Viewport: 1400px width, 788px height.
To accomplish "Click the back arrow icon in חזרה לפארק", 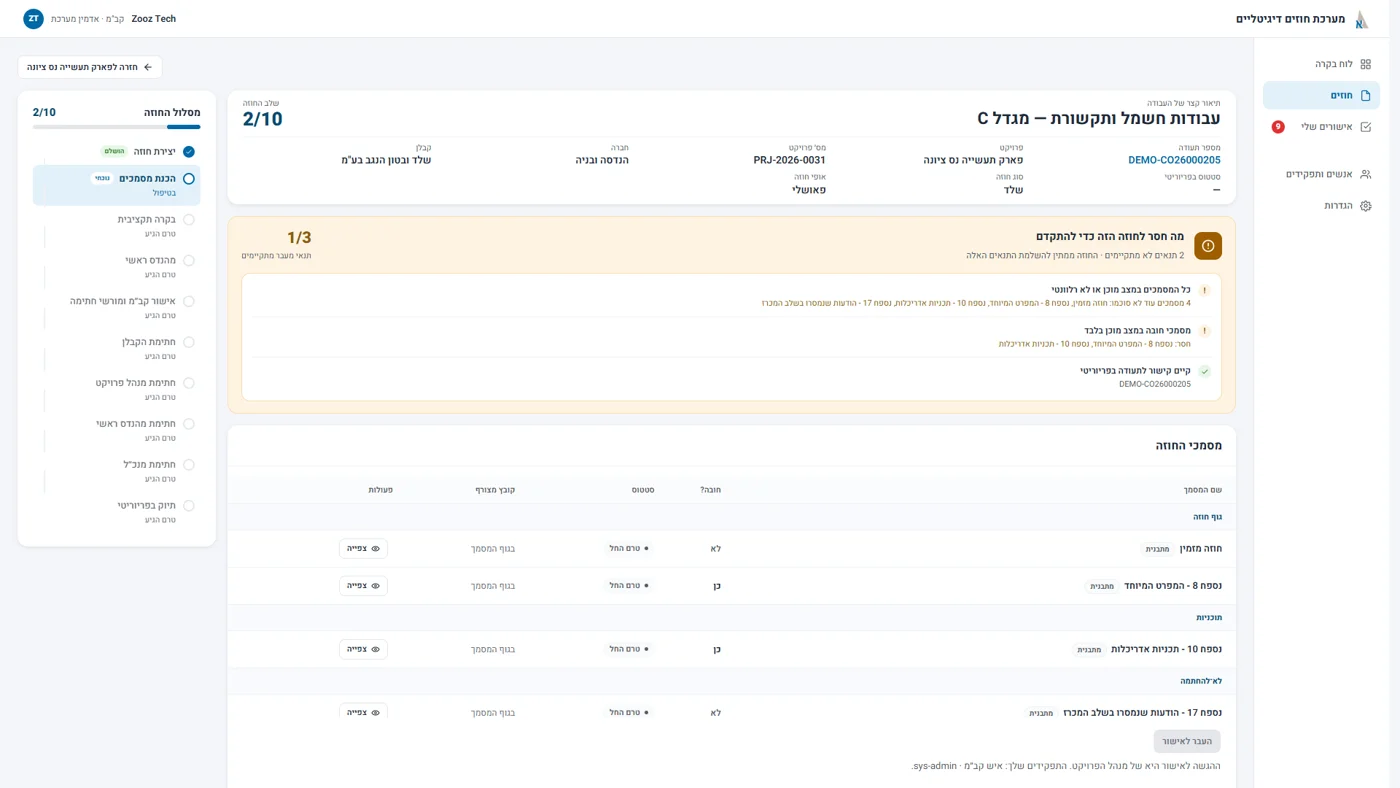I will [x=148, y=67].
